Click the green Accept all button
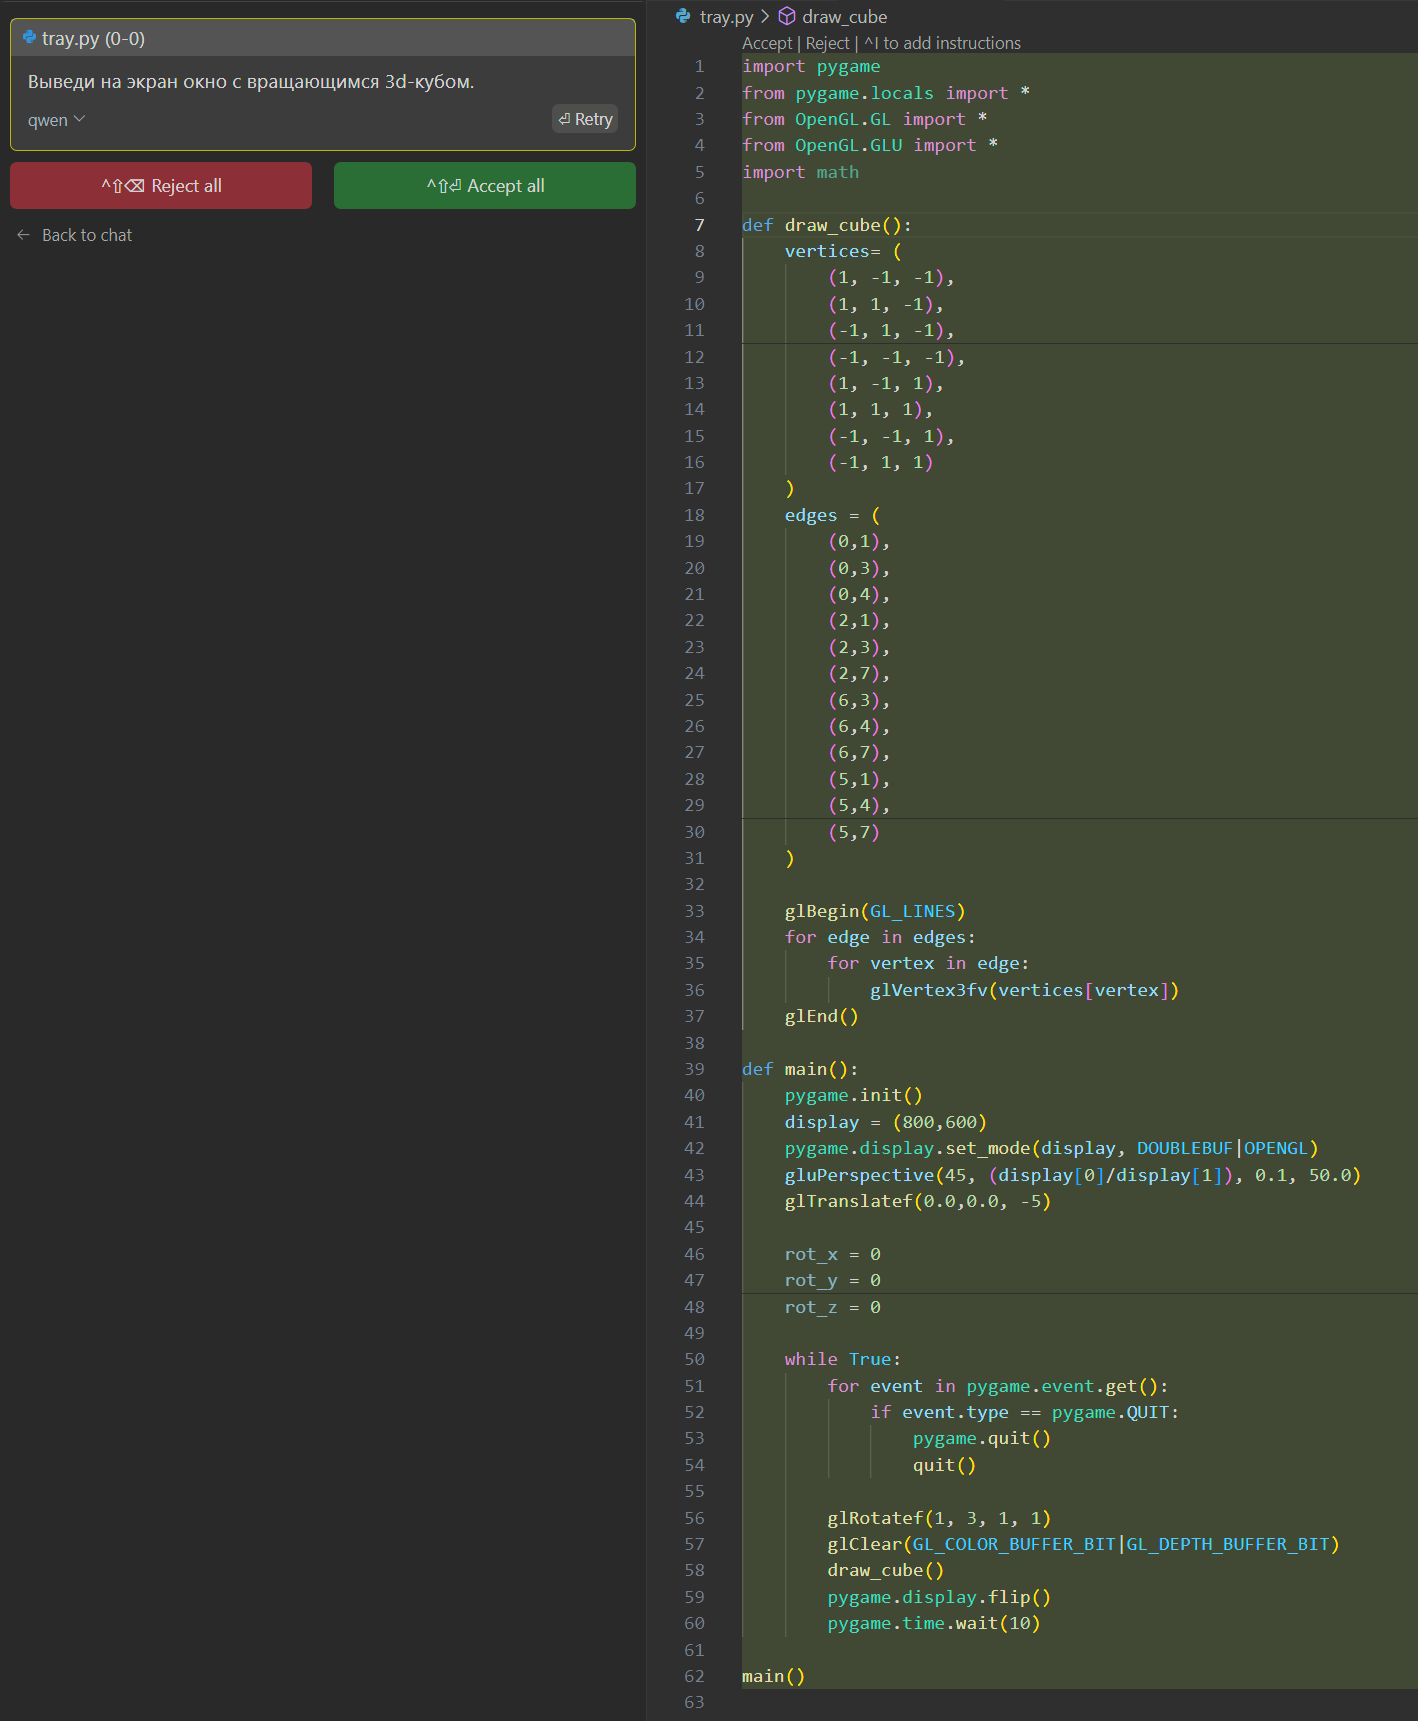1418x1721 pixels. point(485,186)
